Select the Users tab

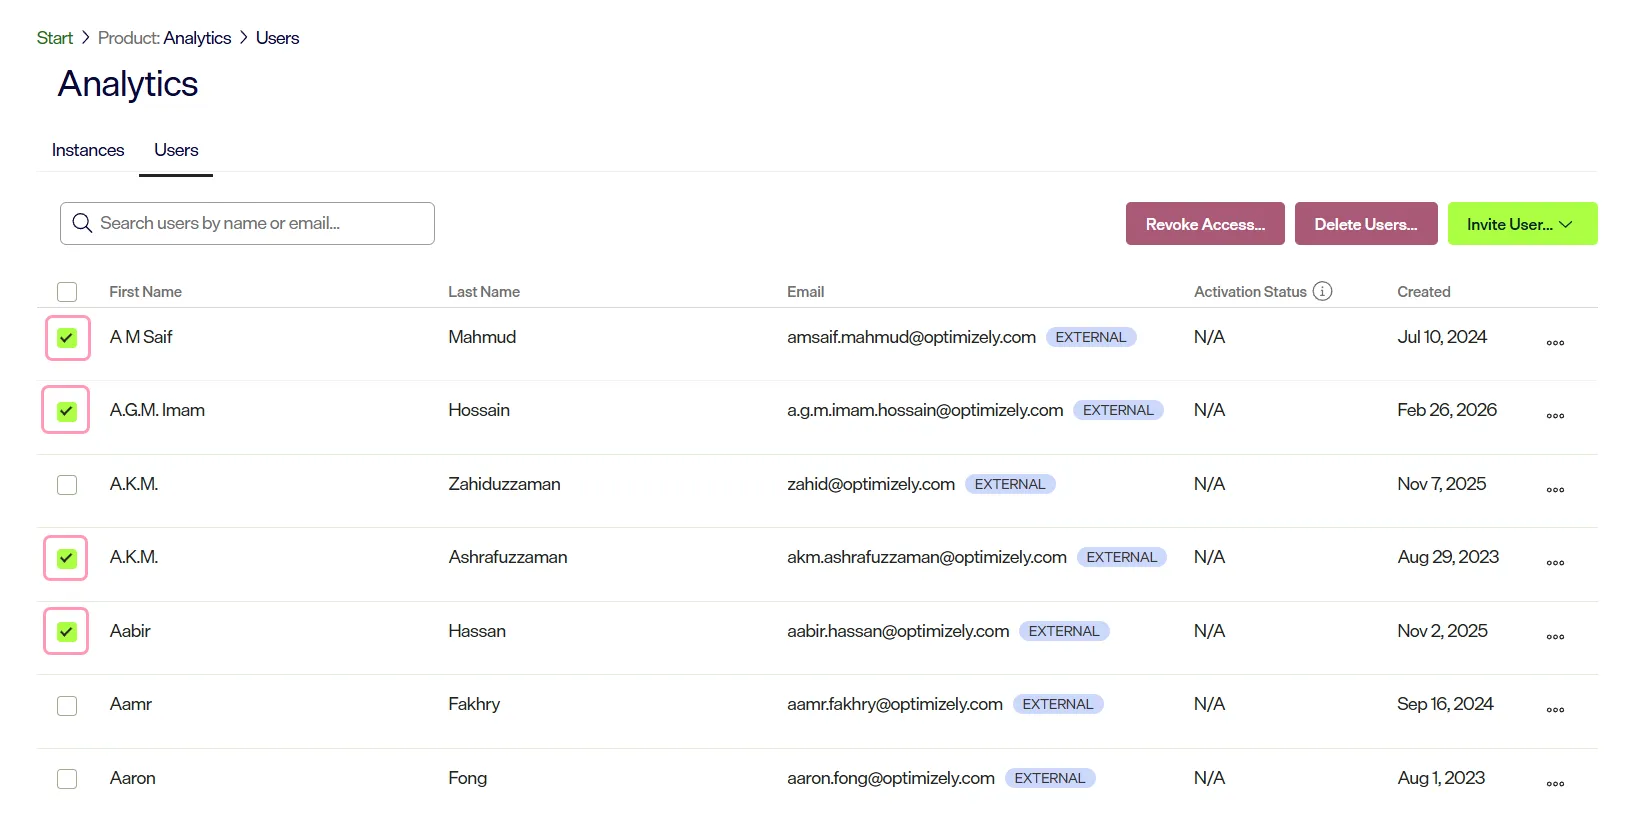176,150
